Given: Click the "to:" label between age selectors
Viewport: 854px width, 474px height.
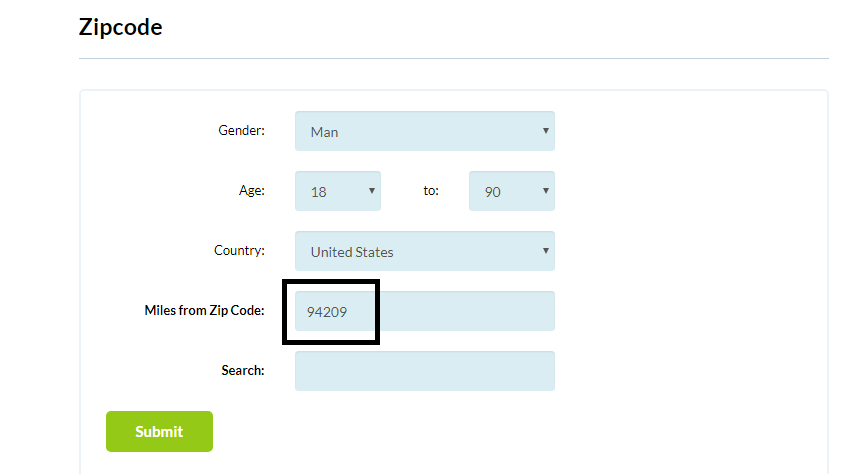Looking at the screenshot, I should tap(431, 191).
